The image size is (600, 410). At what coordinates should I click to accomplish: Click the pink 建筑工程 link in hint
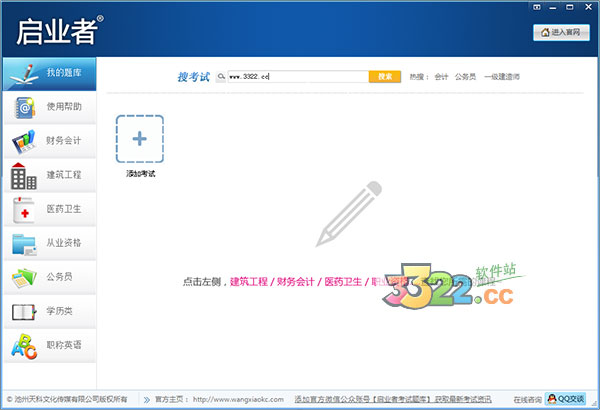tap(249, 282)
